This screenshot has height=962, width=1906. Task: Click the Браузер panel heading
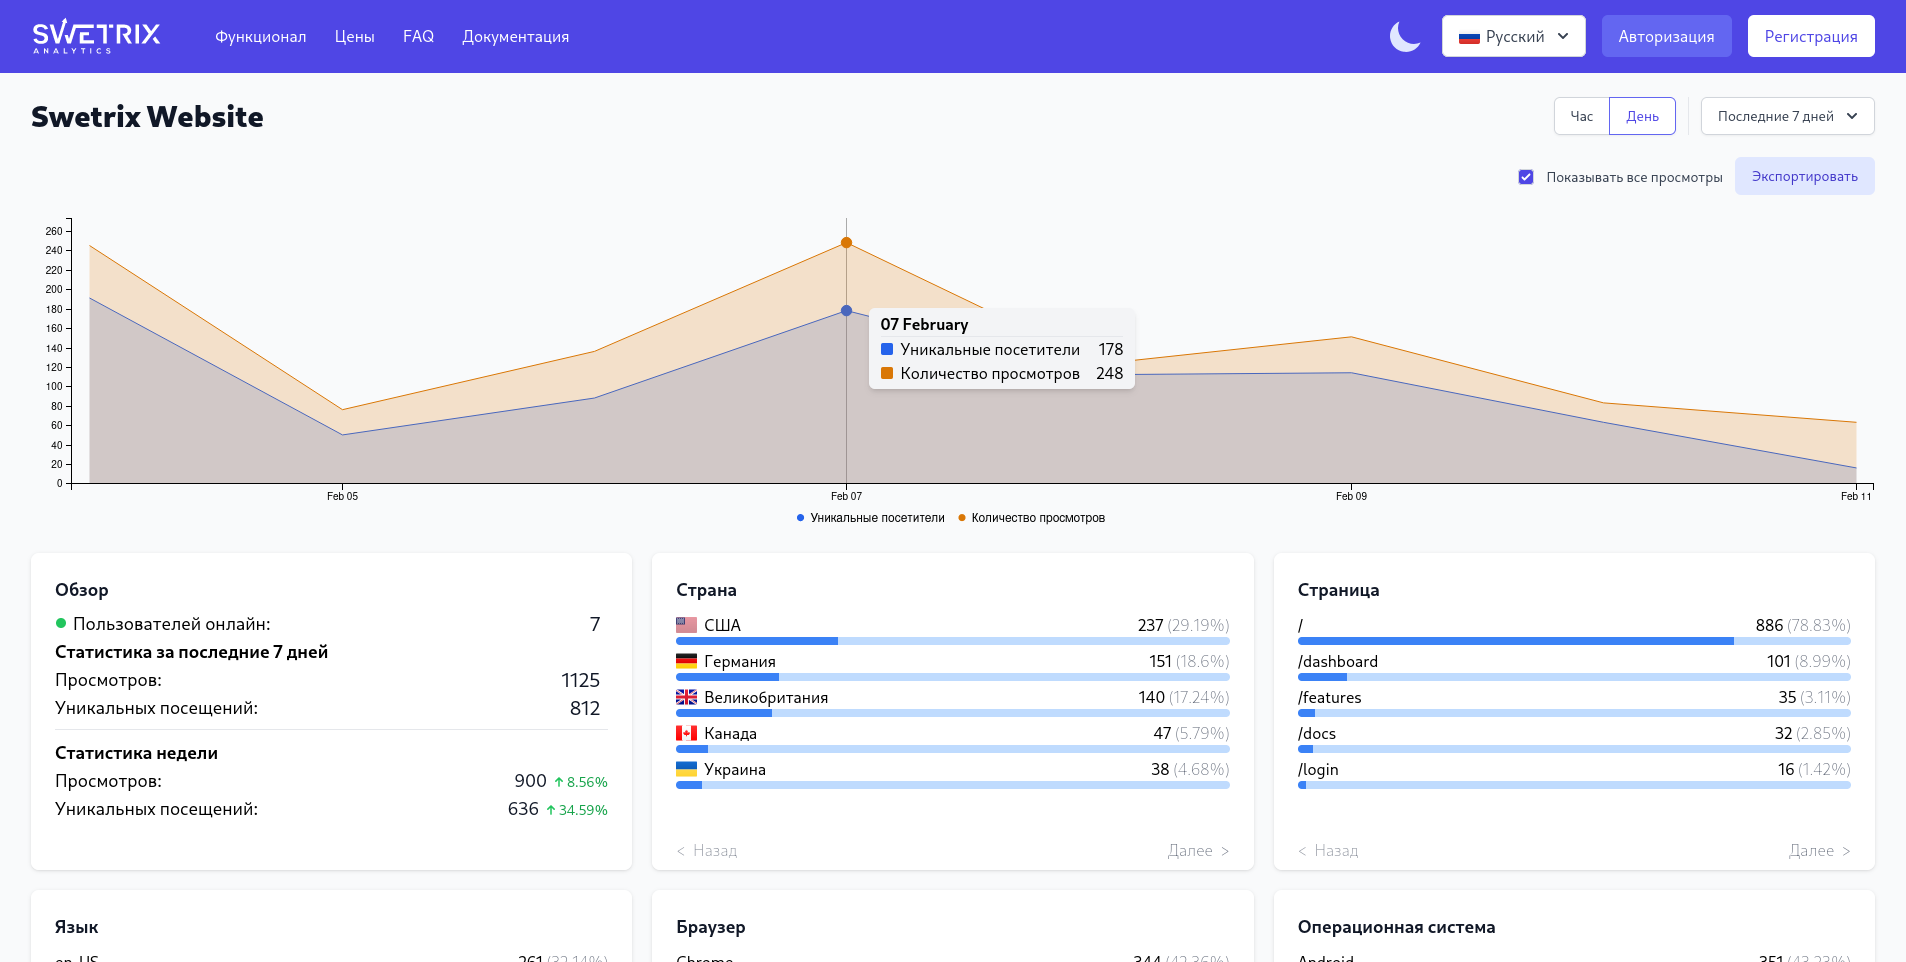coord(711,927)
